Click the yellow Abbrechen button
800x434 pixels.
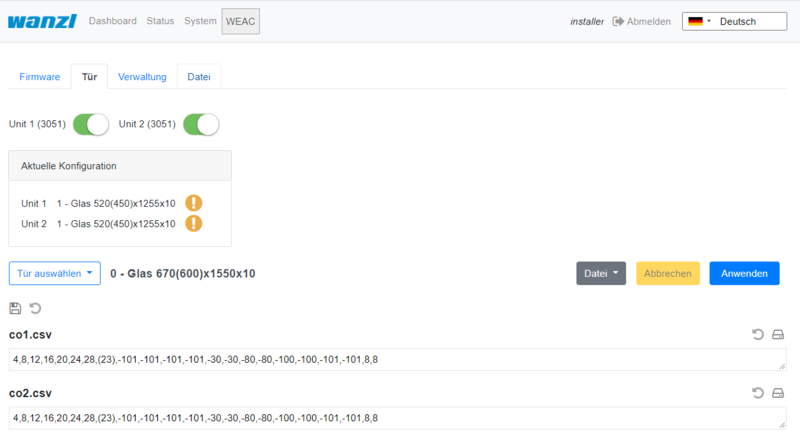pos(668,273)
